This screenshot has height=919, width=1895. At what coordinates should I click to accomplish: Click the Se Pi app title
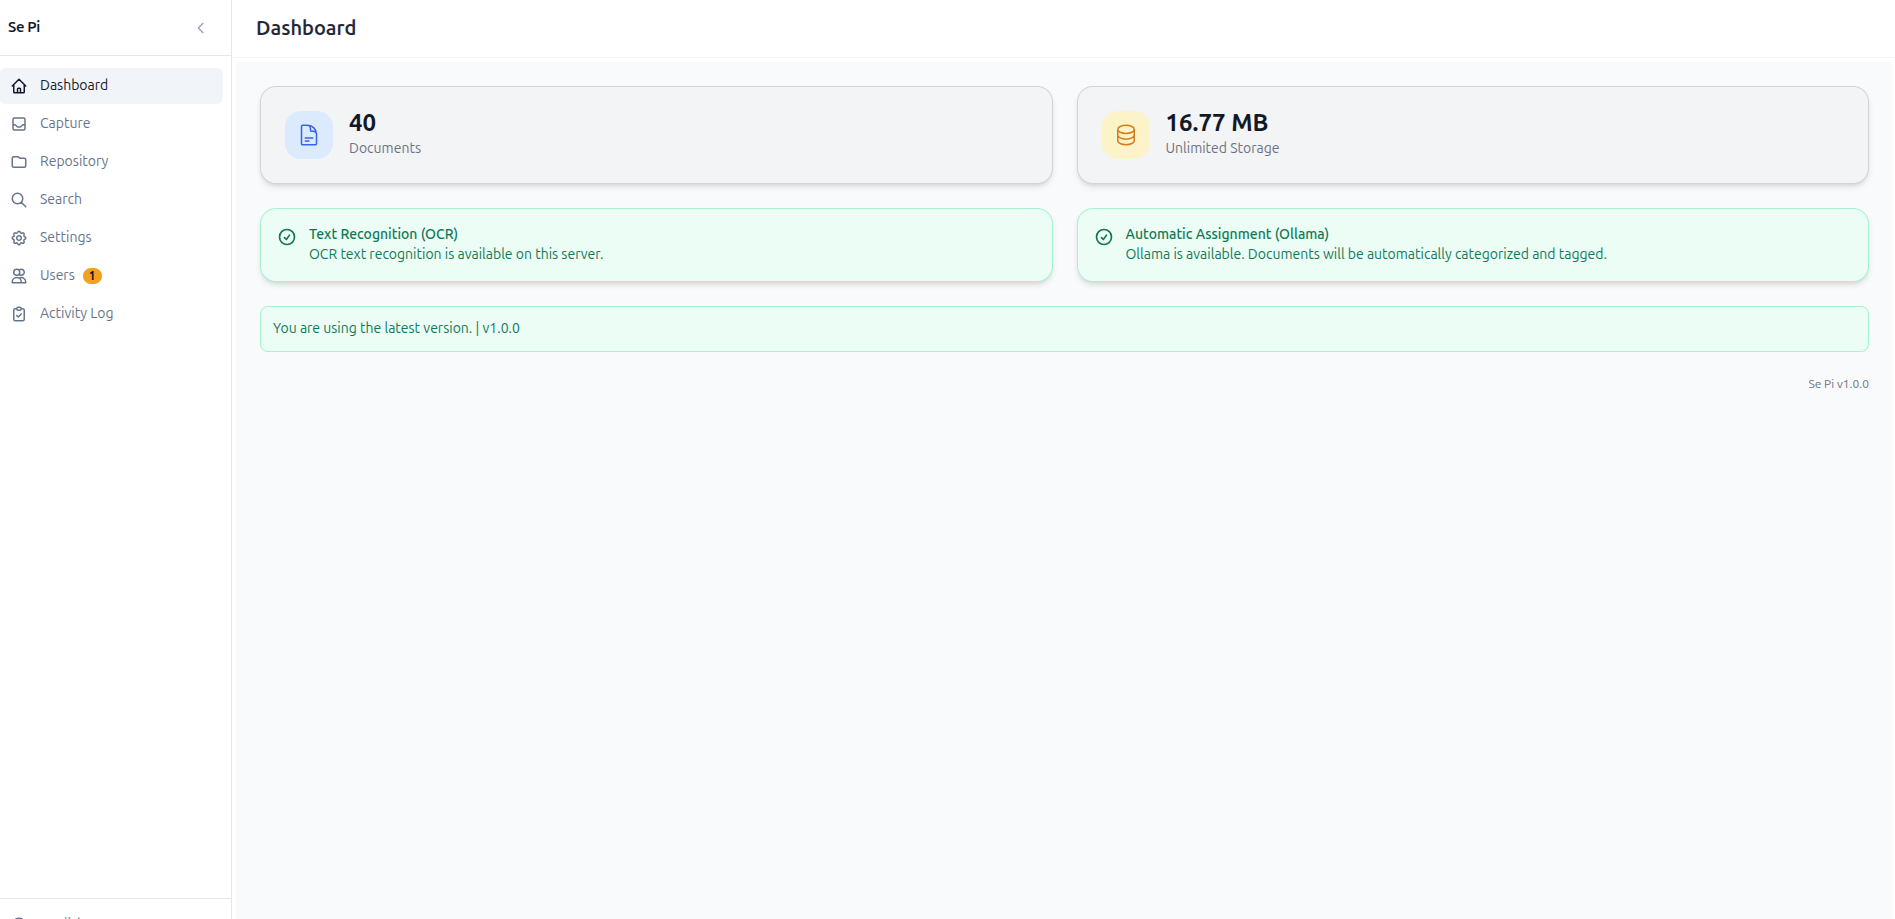(x=24, y=27)
